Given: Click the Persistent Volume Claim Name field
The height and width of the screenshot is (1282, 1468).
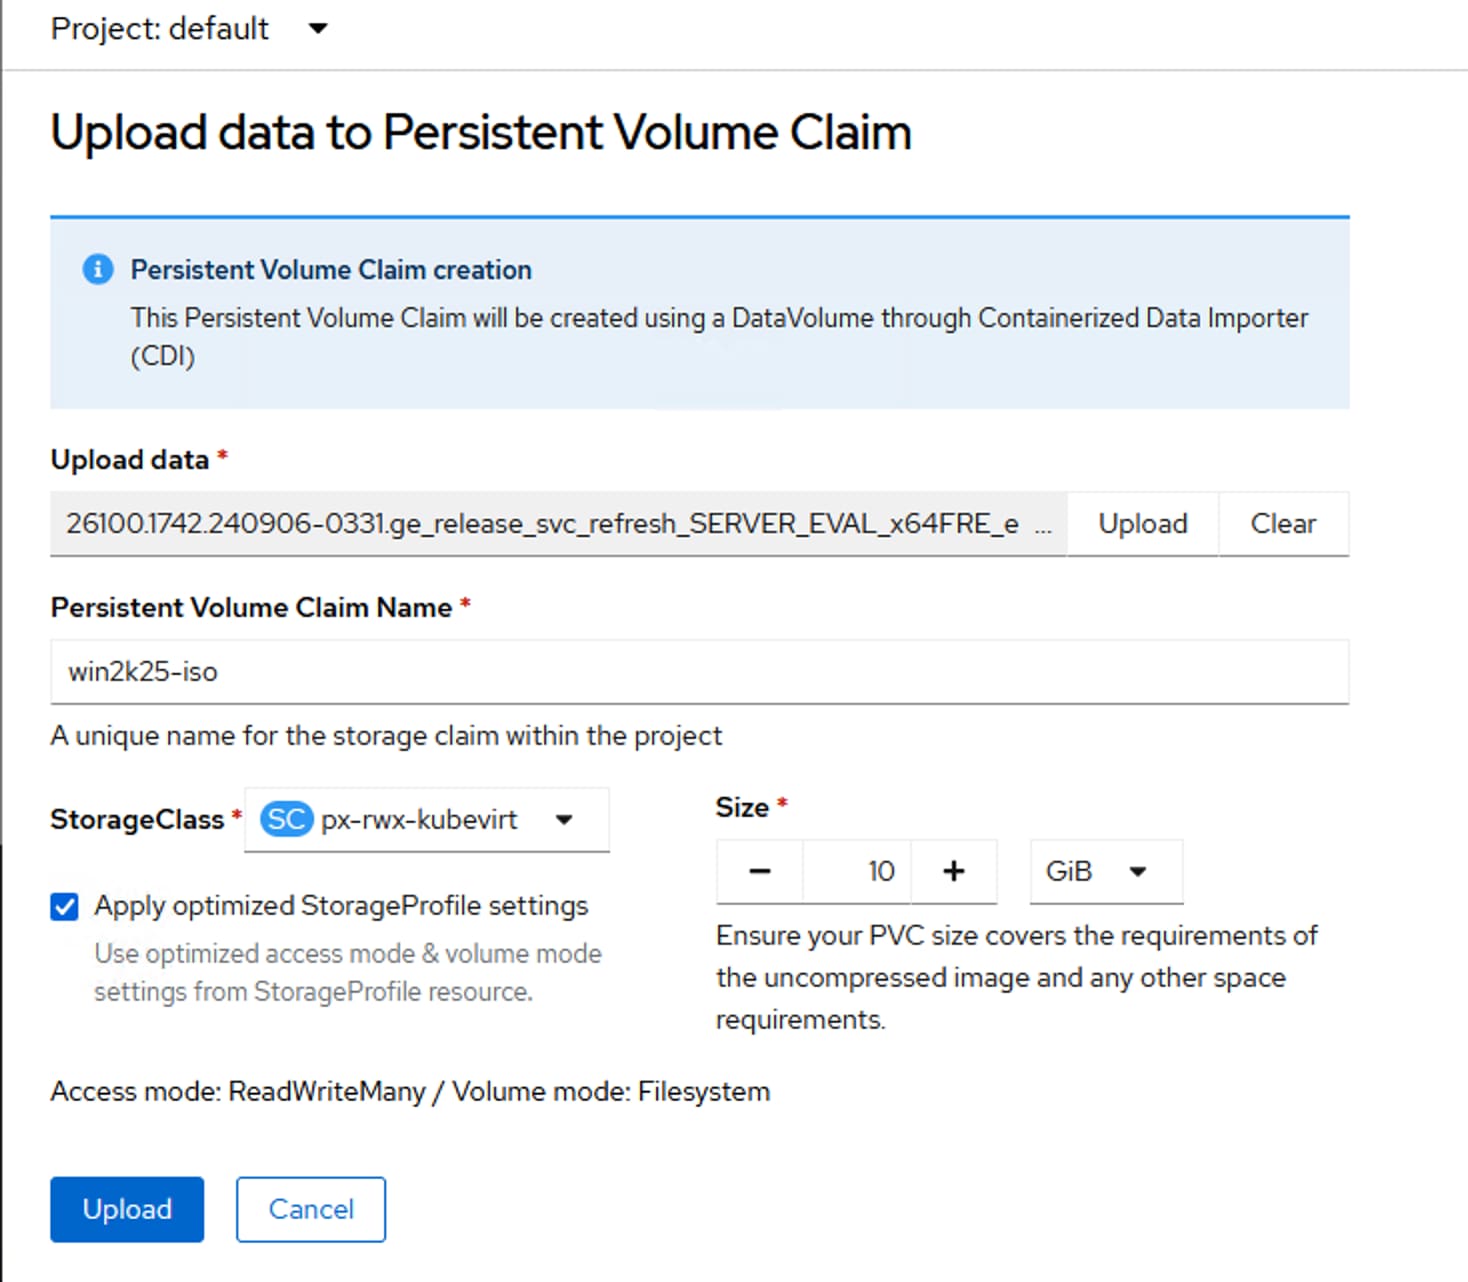Looking at the screenshot, I should tap(699, 672).
